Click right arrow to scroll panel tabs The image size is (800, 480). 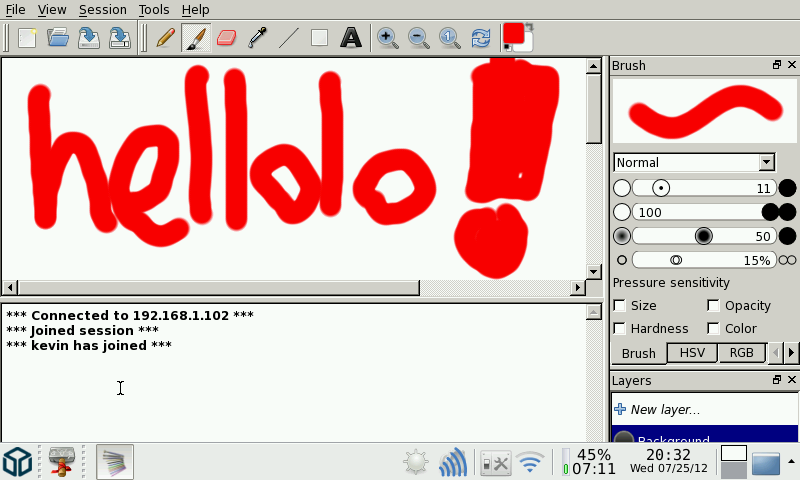(791, 353)
